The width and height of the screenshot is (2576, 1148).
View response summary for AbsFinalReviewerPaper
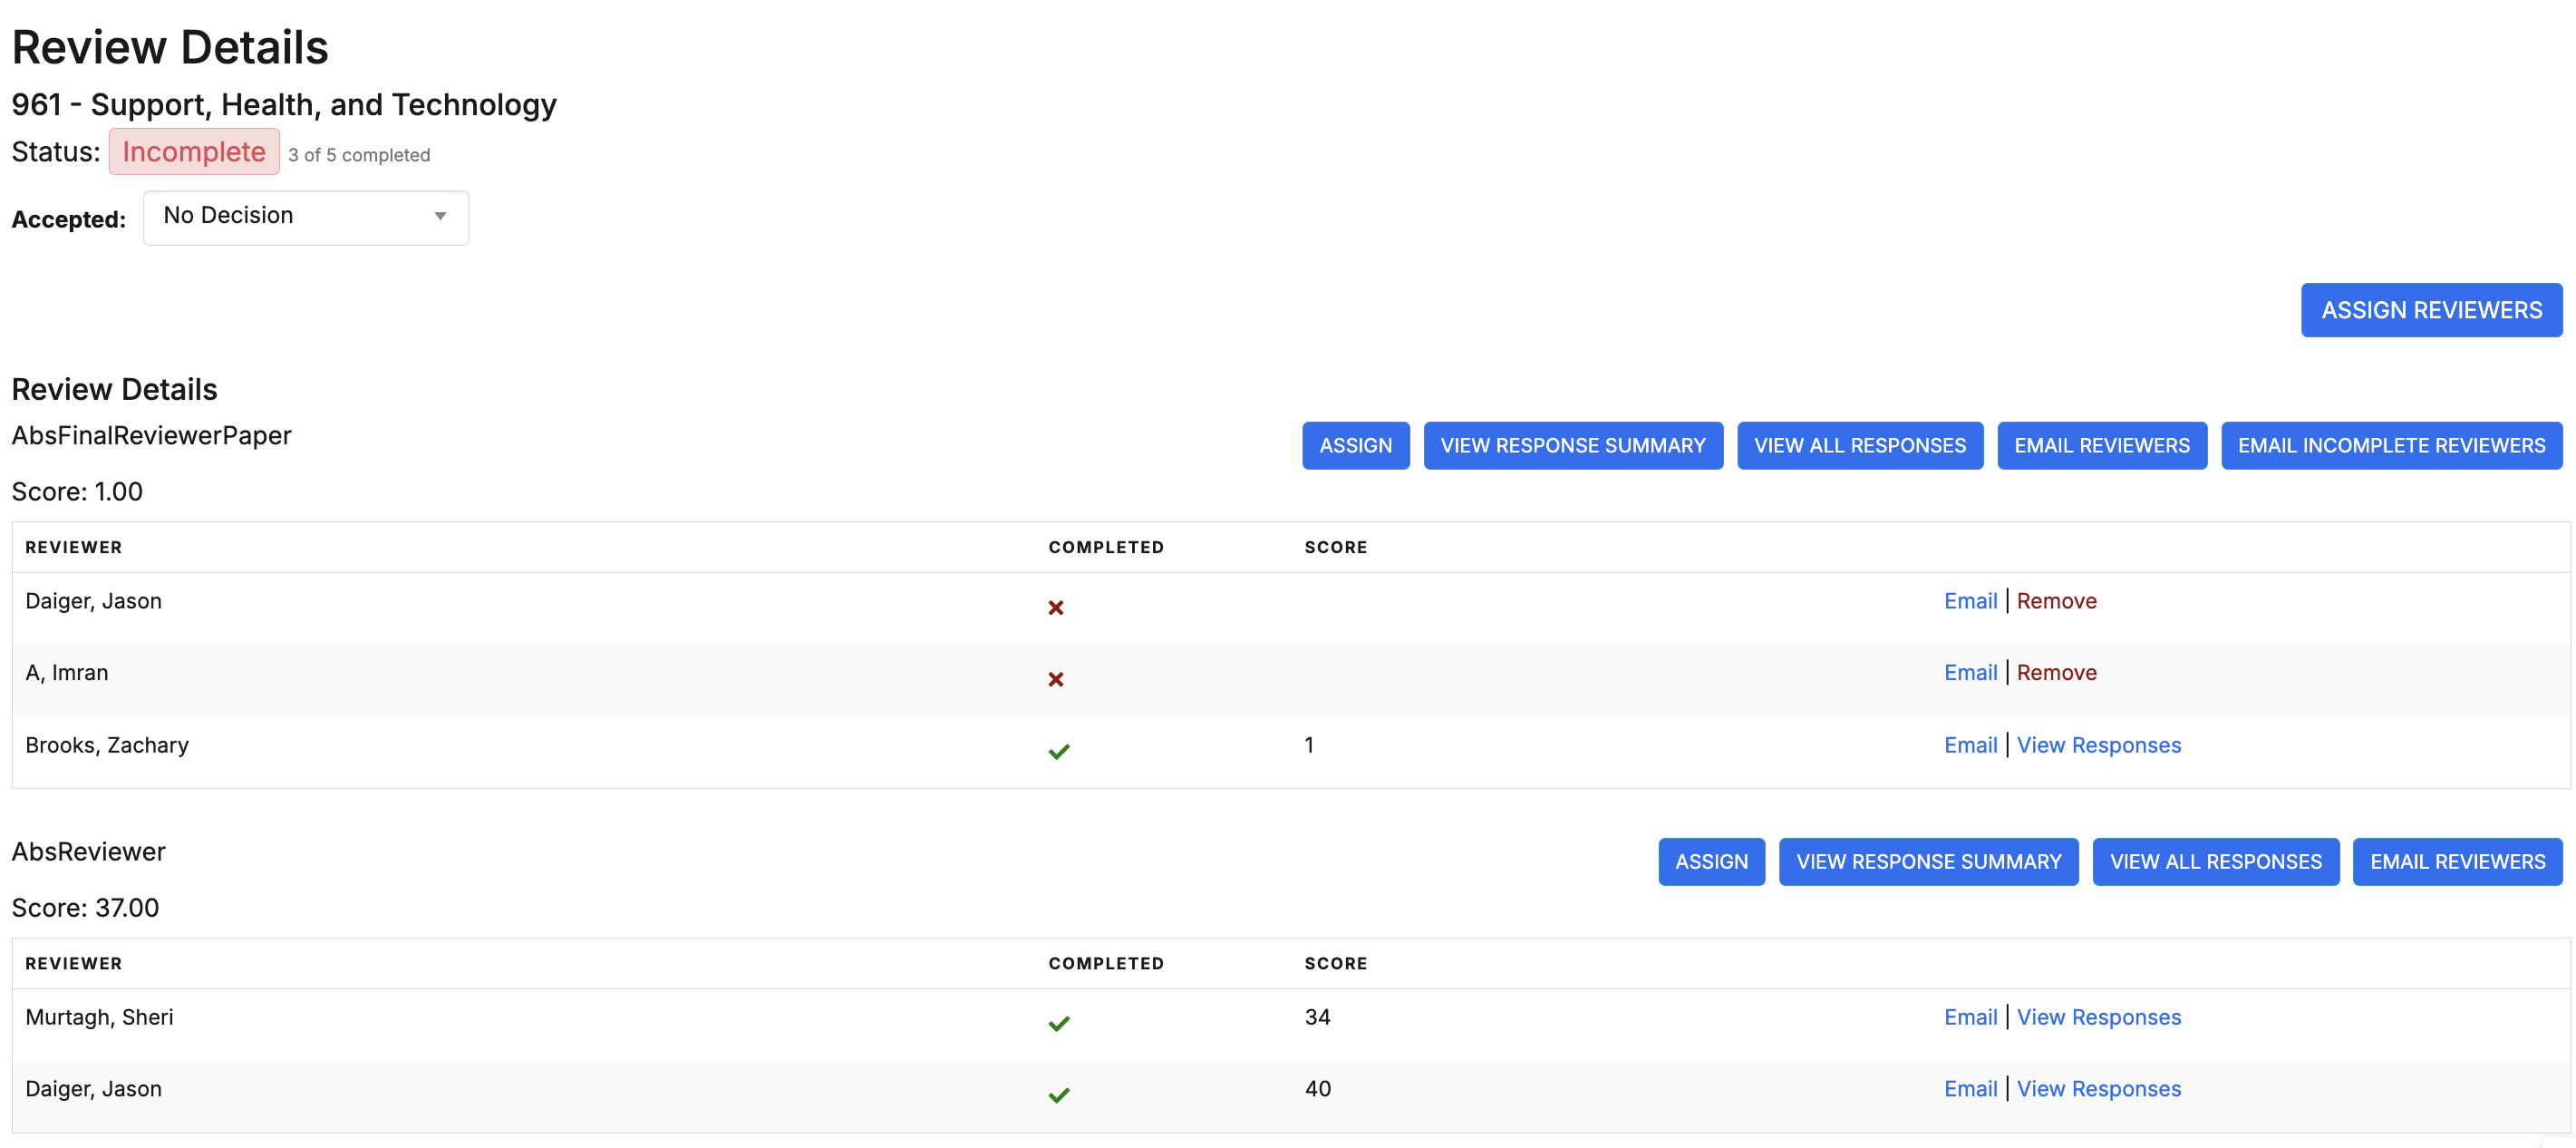1572,446
